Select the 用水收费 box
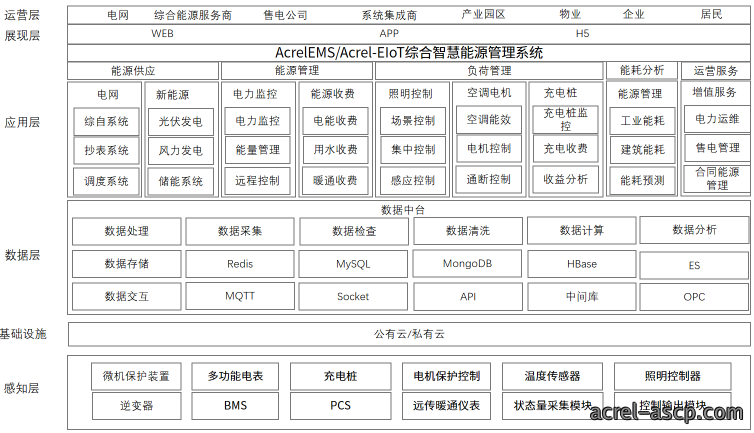Viewport: 754px width, 433px height. (x=335, y=150)
